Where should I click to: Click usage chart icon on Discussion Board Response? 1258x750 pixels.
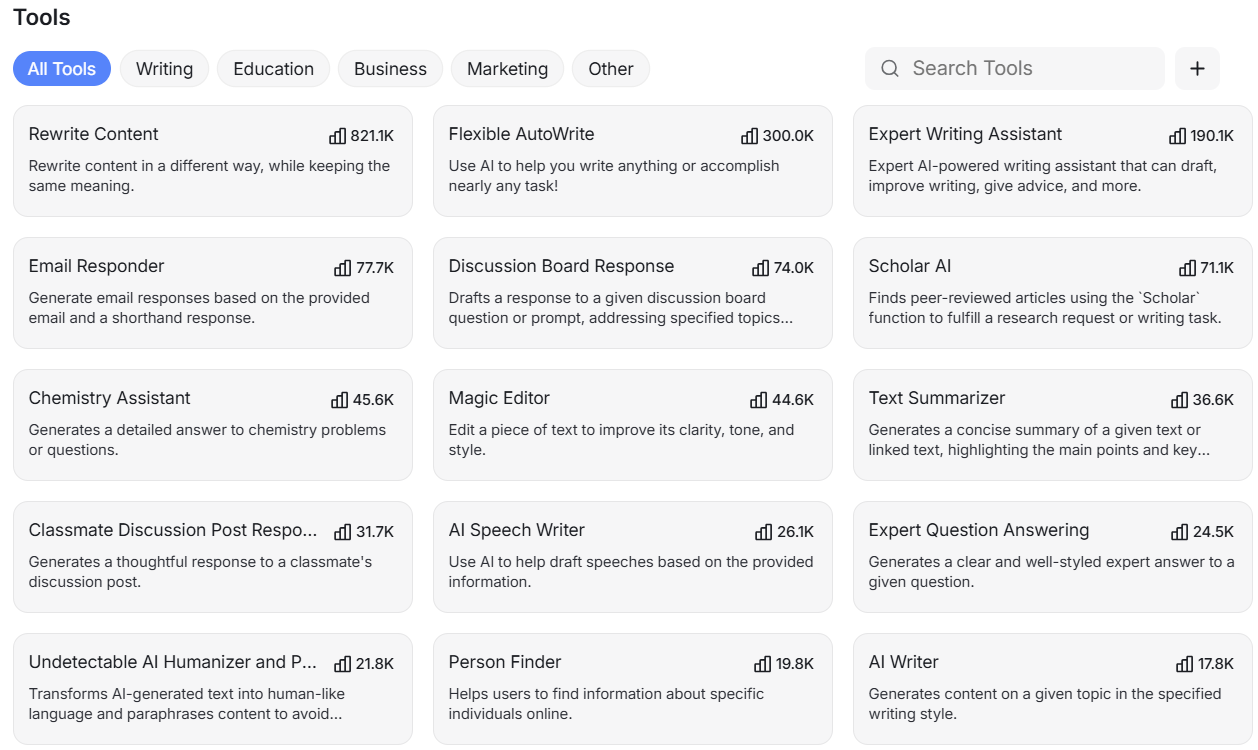(761, 268)
